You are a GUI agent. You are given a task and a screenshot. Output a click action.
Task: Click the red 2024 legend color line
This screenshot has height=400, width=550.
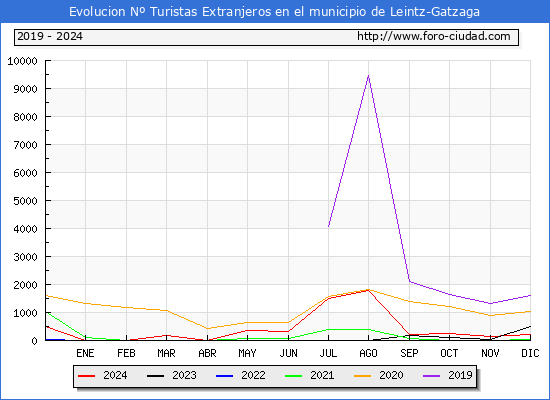click(x=86, y=376)
